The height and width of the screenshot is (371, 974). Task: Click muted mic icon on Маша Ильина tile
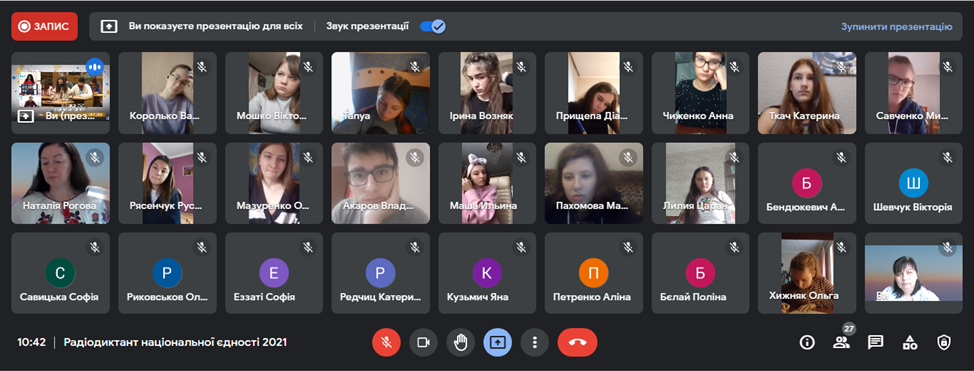pos(521,158)
